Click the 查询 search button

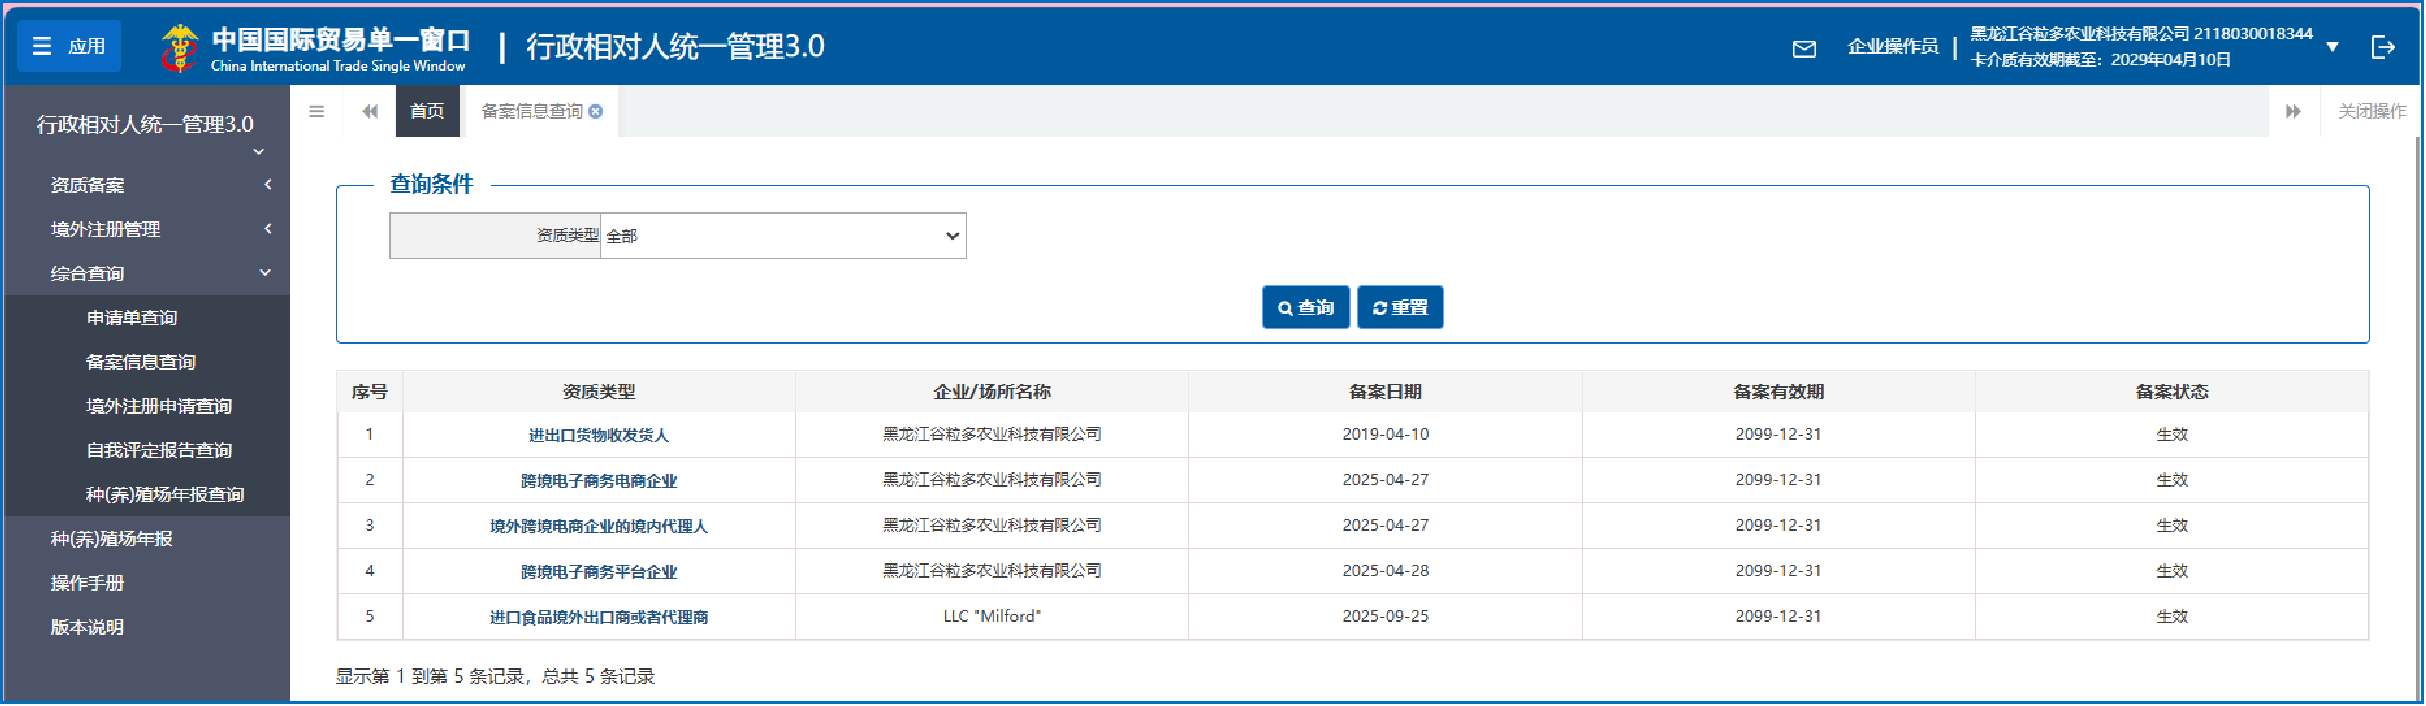click(x=1305, y=307)
